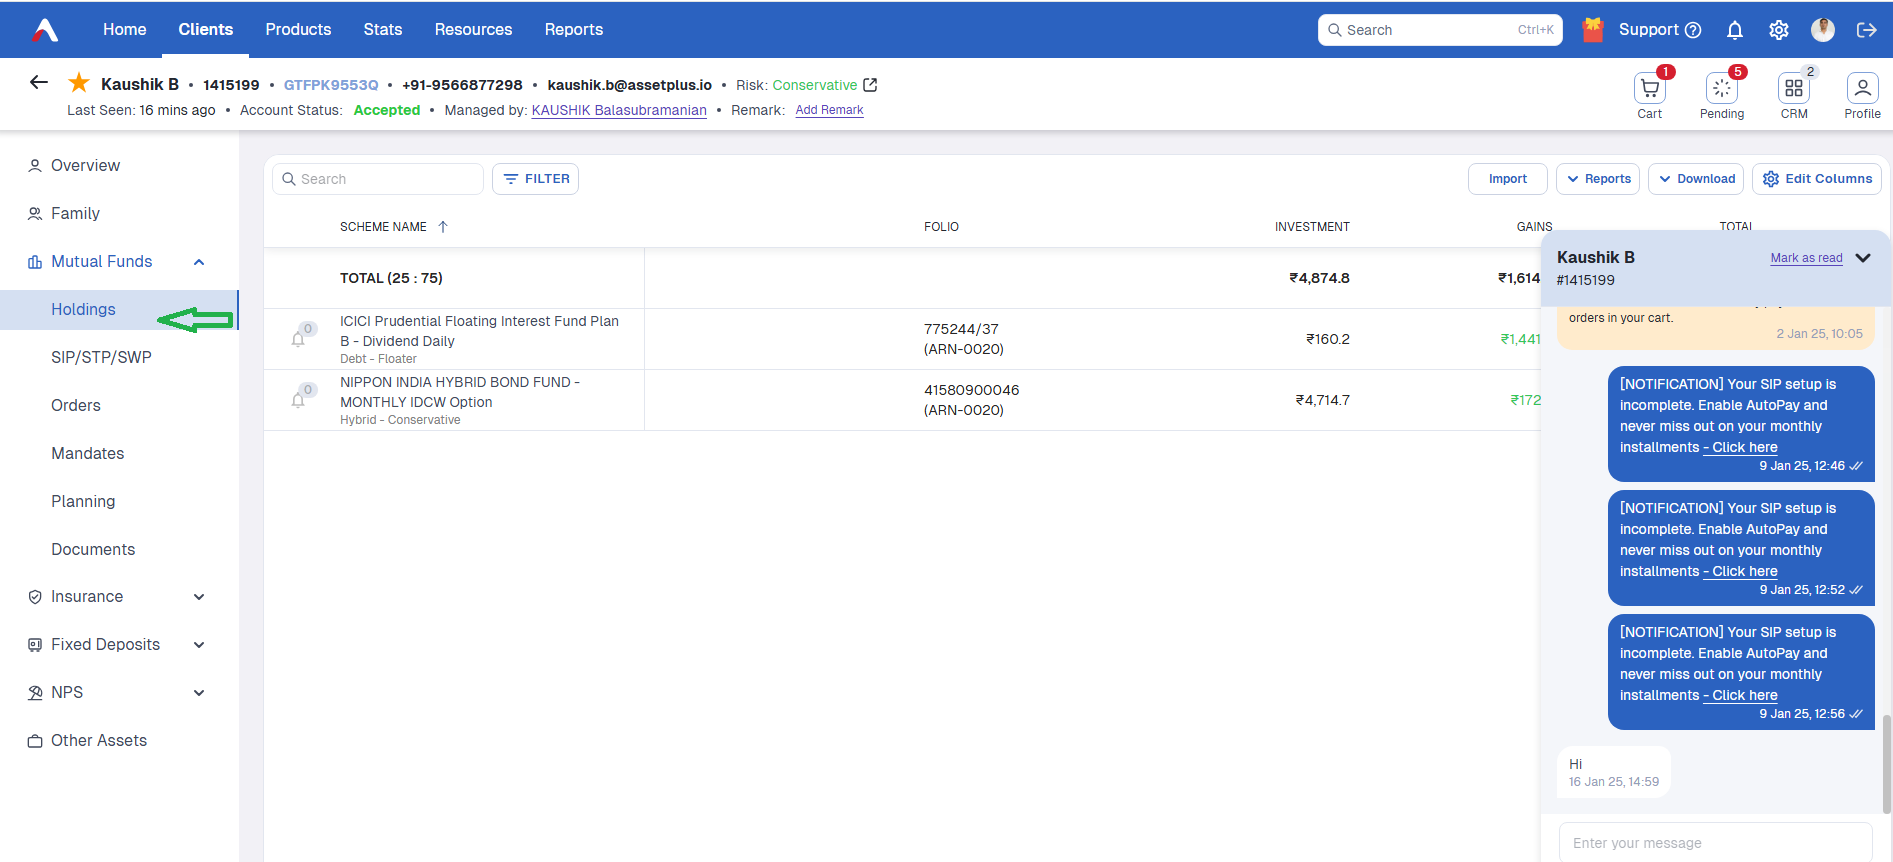Collapse the Mutual Funds section
This screenshot has width=1893, height=862.
(199, 262)
